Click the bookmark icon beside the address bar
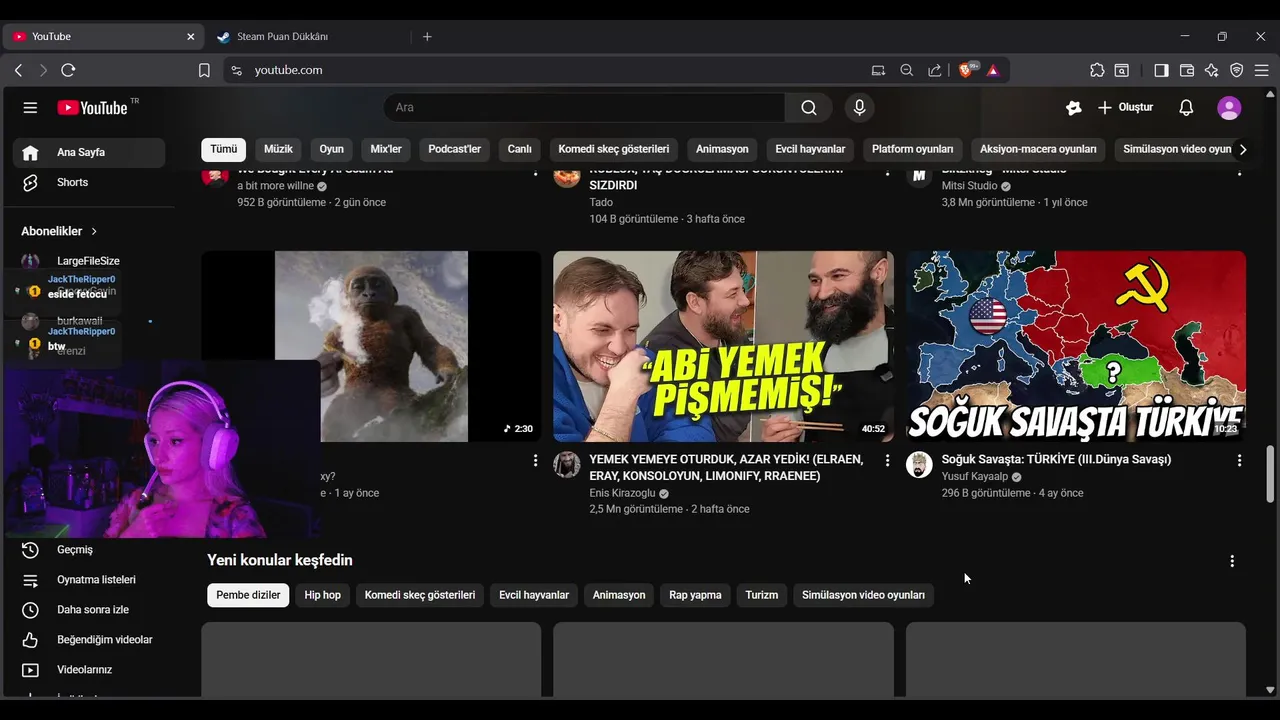 pyautogui.click(x=204, y=70)
